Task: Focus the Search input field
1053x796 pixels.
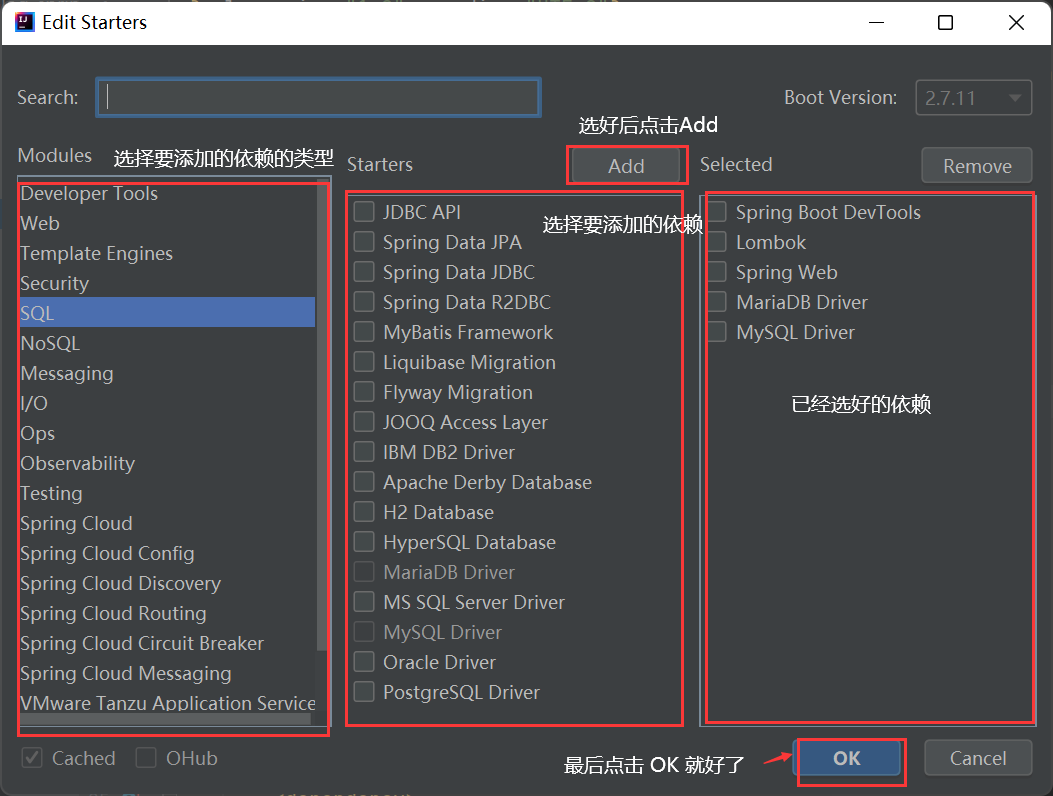Action: 318,97
